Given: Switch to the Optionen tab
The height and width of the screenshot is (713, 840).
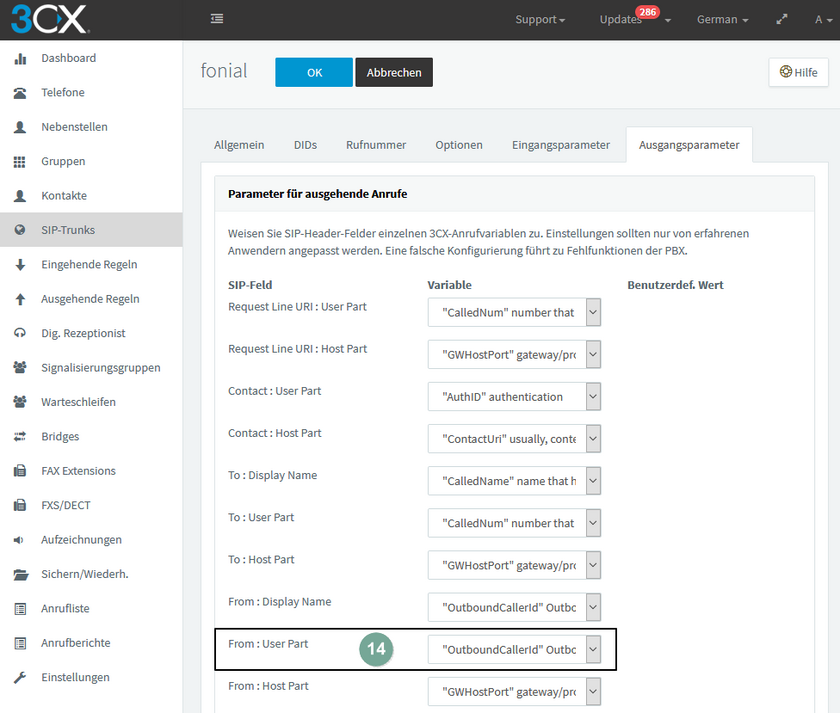Looking at the screenshot, I should pyautogui.click(x=459, y=145).
